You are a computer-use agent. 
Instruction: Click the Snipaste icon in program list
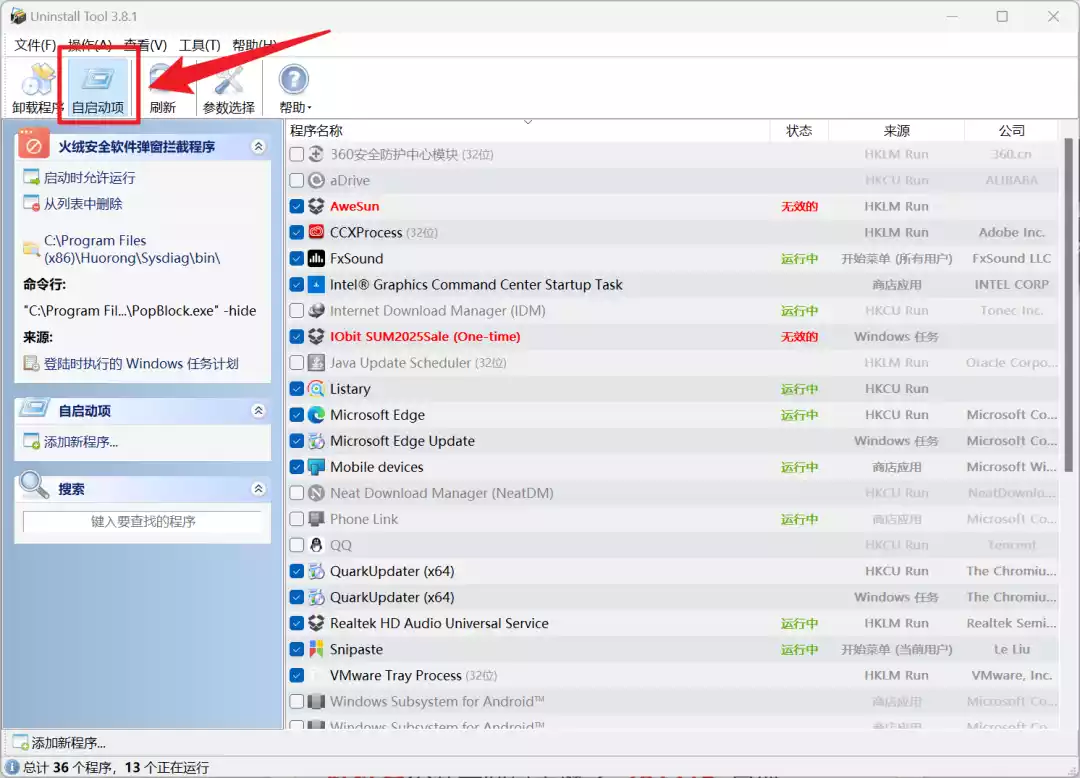click(316, 649)
